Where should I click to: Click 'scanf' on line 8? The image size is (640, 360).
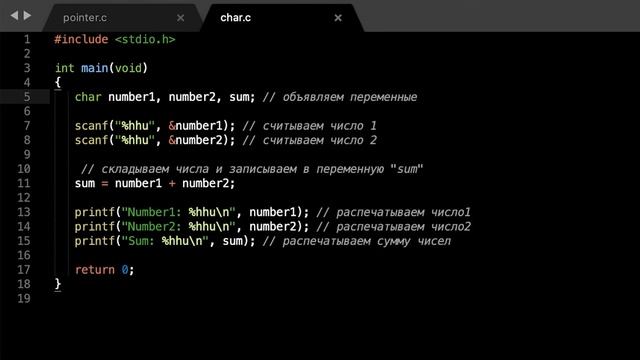pyautogui.click(x=91, y=140)
